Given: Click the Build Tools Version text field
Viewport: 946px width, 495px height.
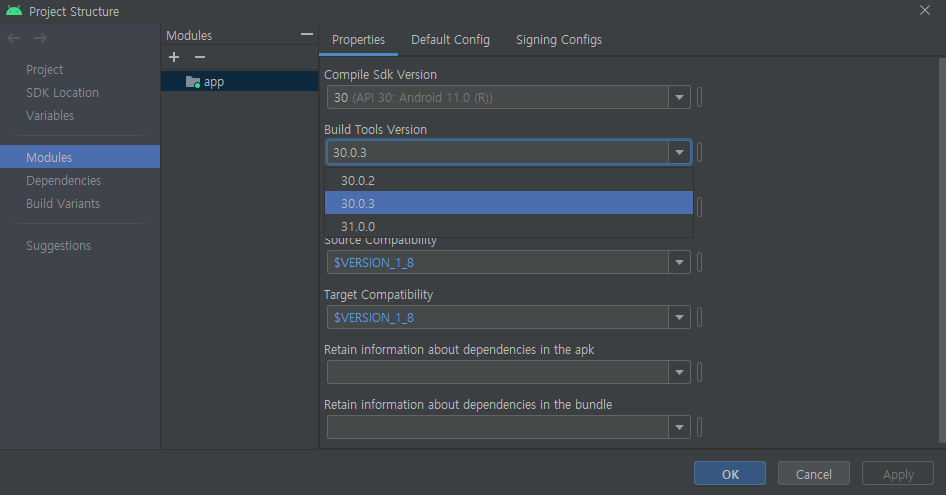Looking at the screenshot, I should (x=498, y=152).
